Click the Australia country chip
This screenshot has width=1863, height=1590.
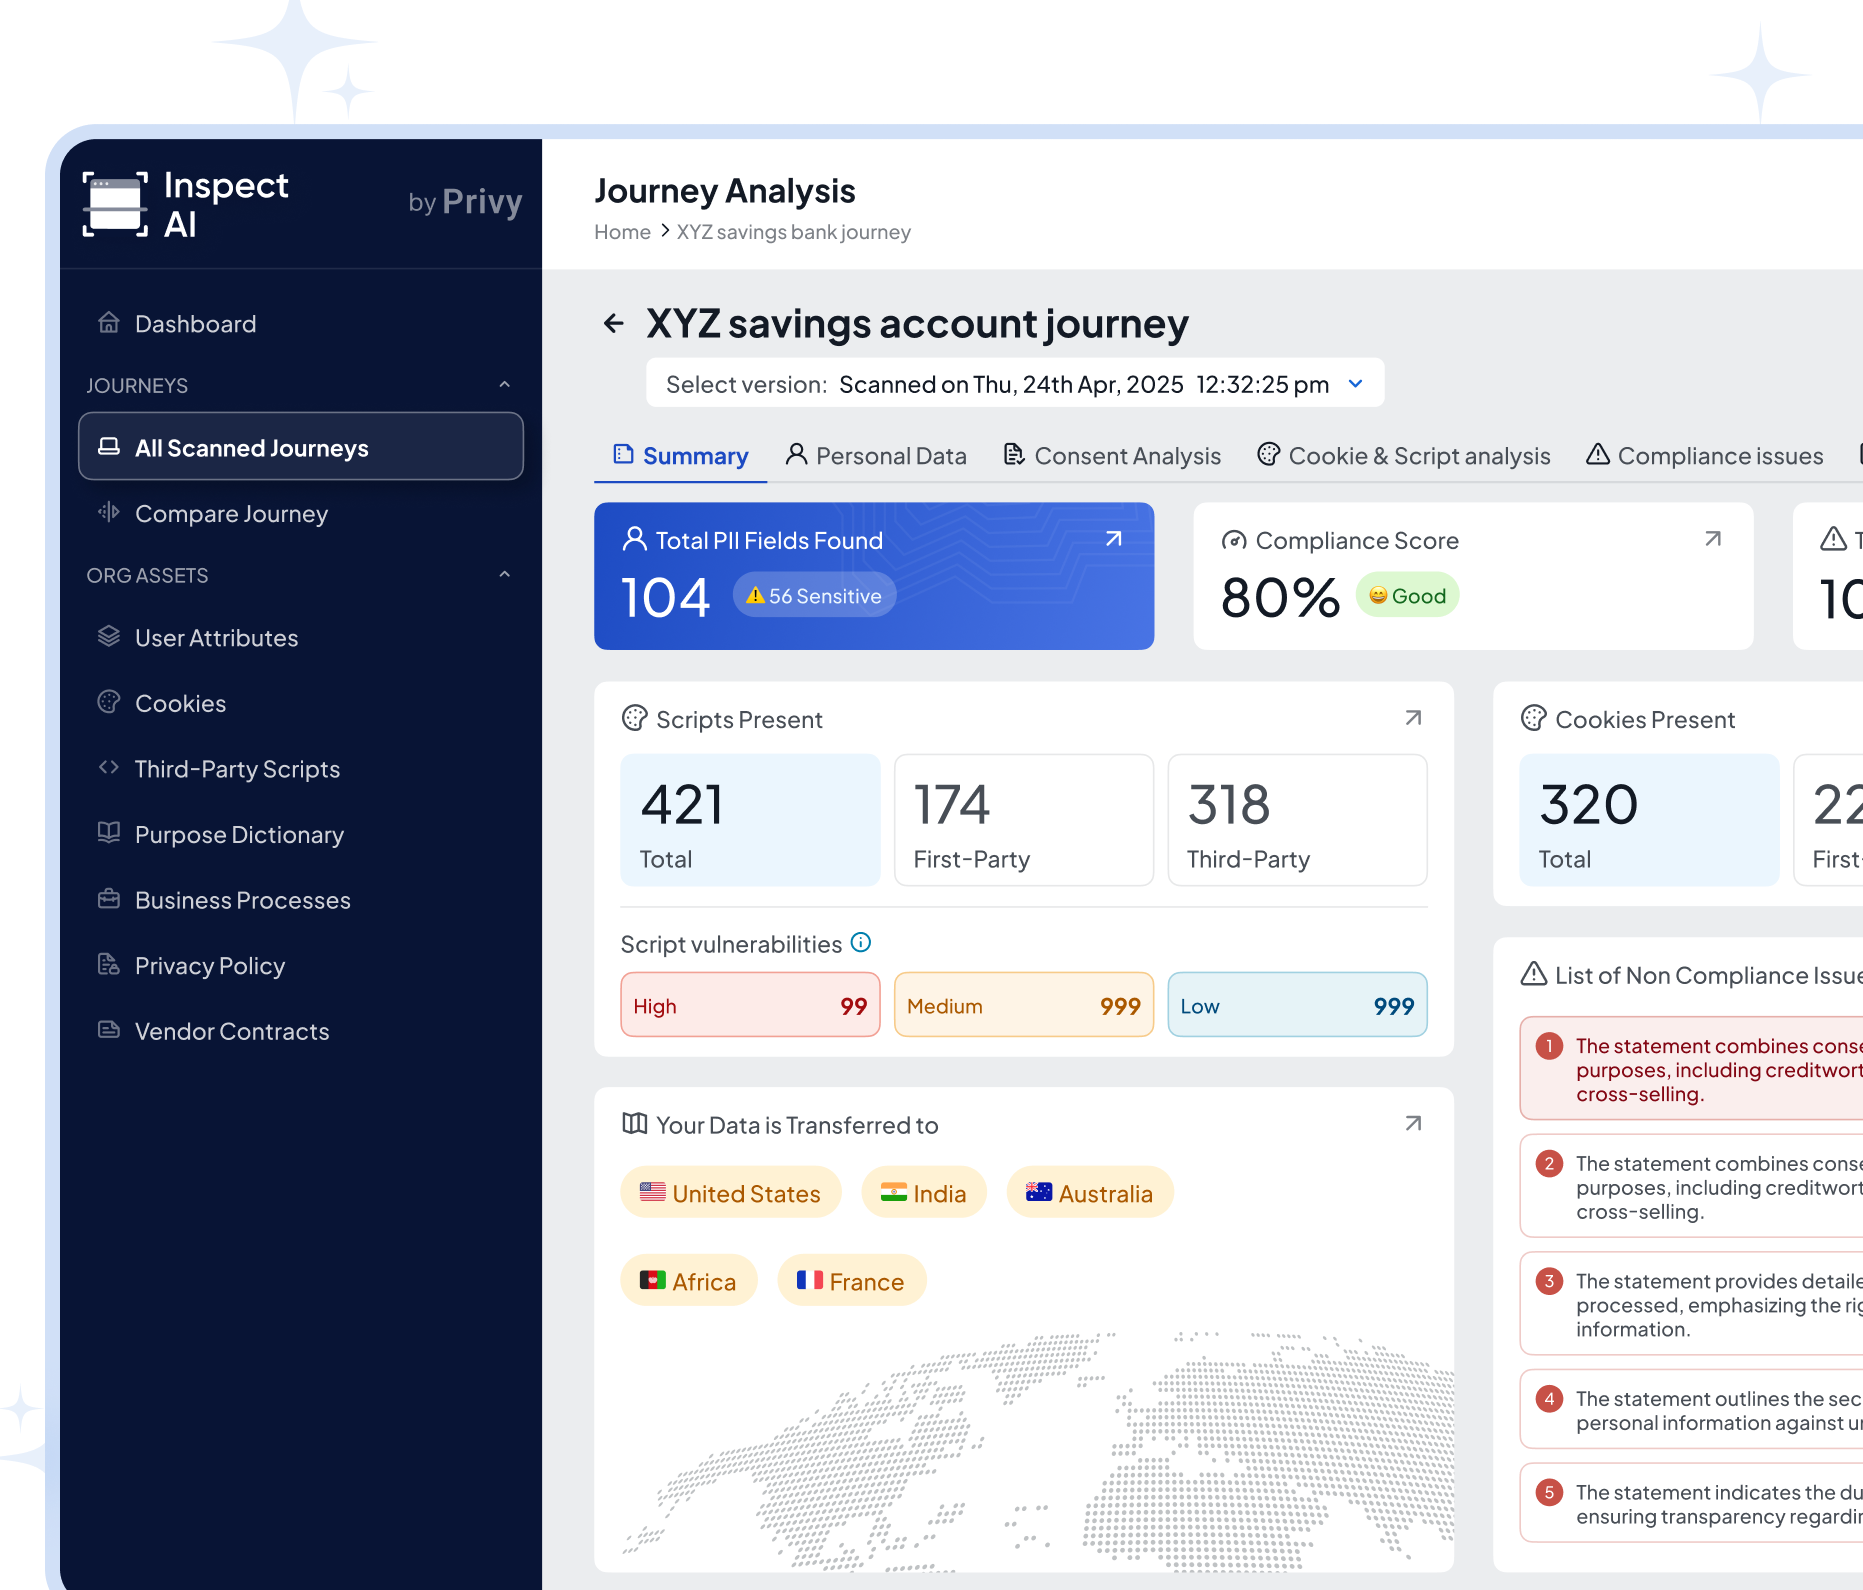(1090, 1193)
